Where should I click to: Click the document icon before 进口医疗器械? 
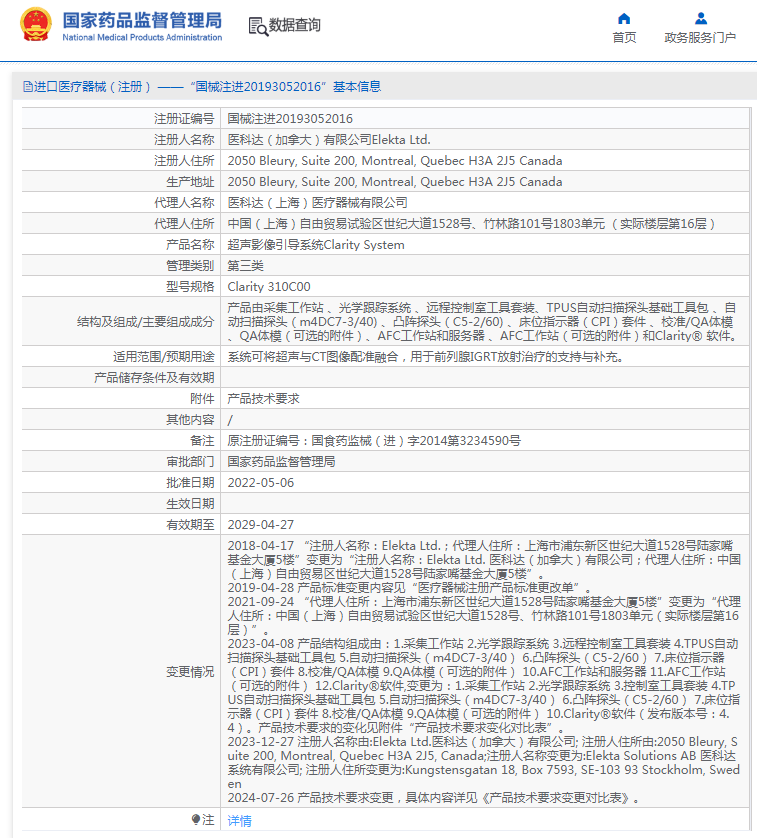28,87
